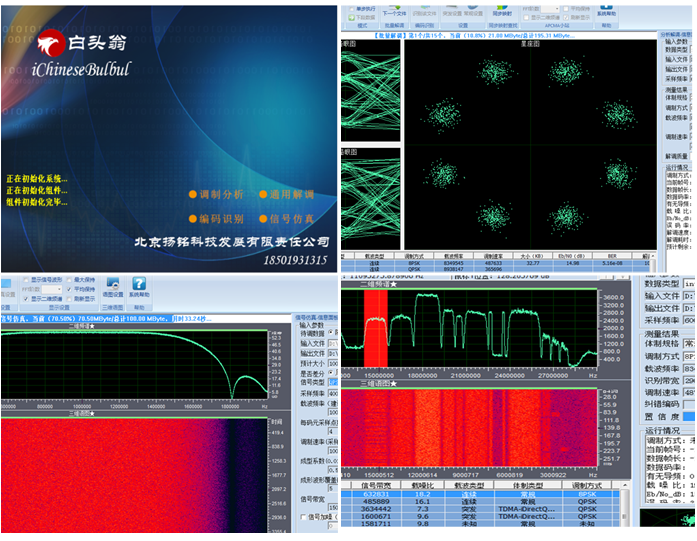
Task: Enable 刷新显示 in simulation window
Action: coord(69,299)
